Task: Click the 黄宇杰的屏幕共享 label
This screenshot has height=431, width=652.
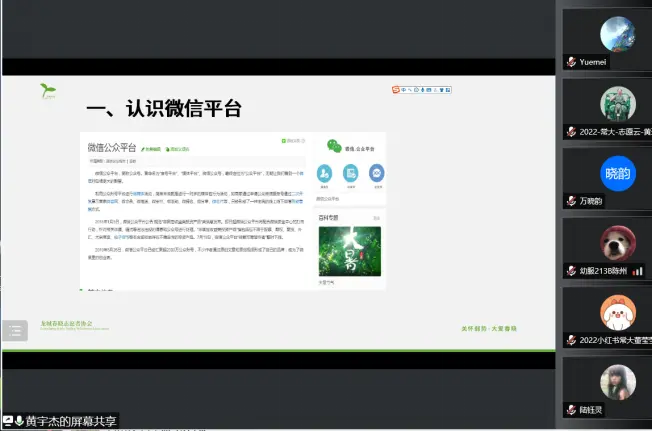Action: pos(71,421)
